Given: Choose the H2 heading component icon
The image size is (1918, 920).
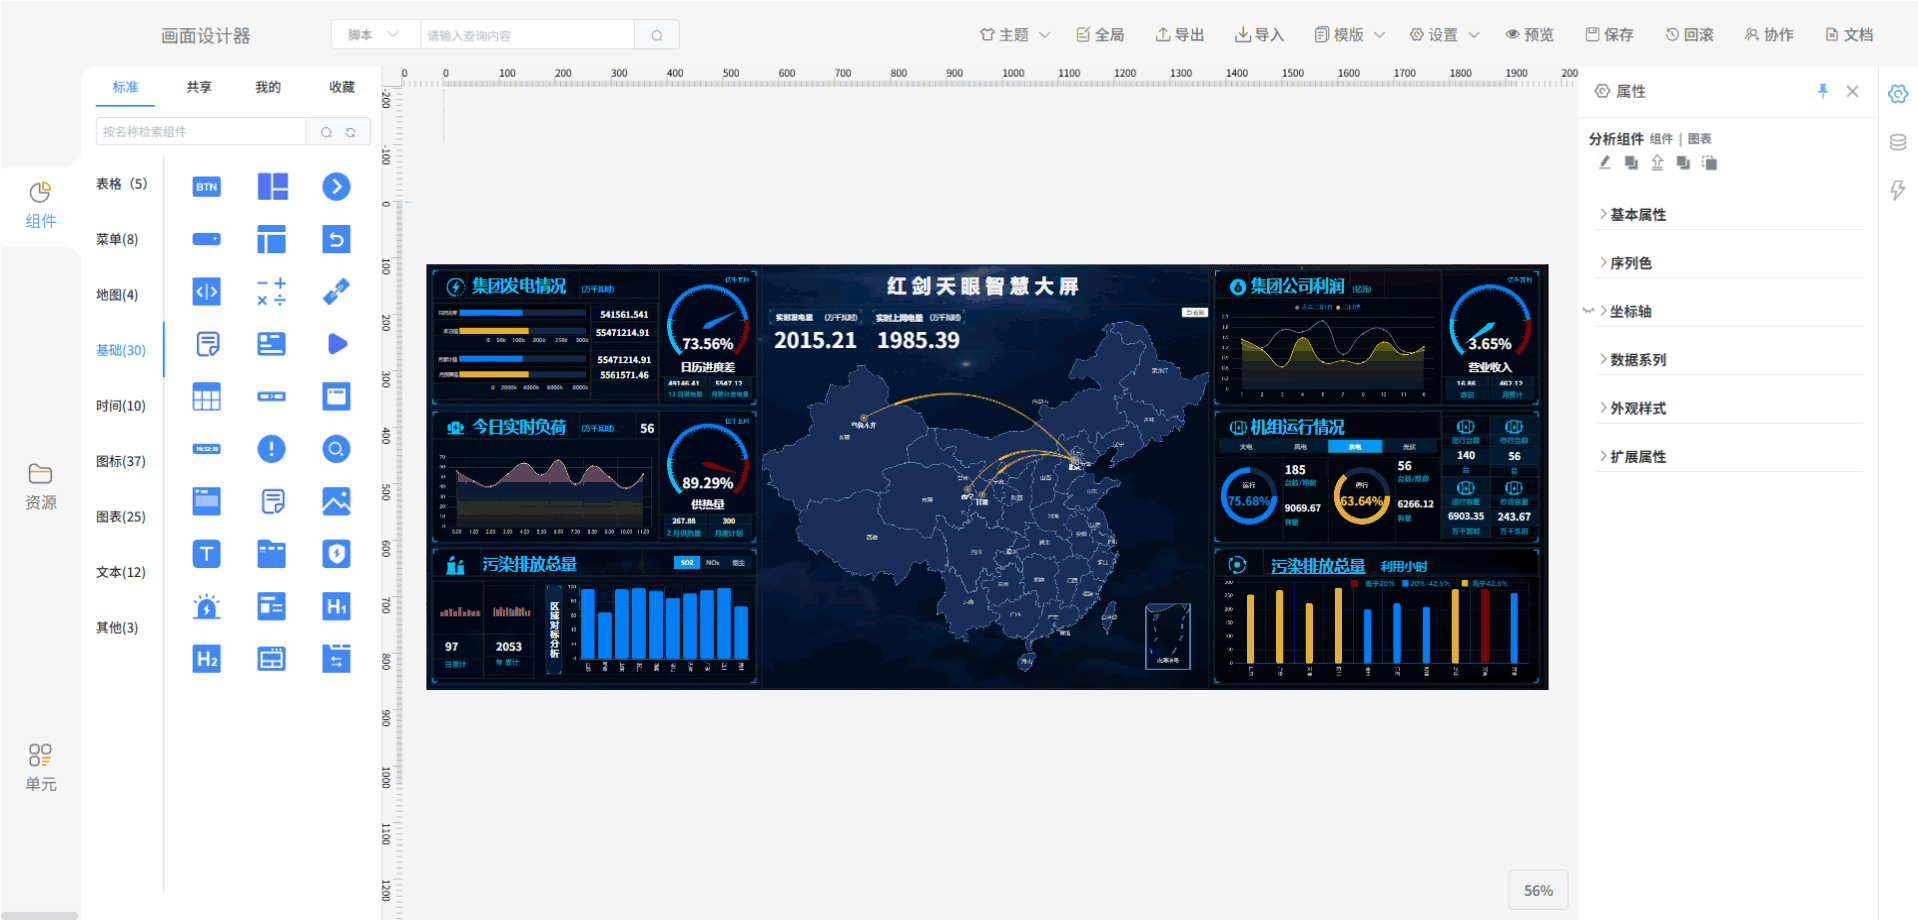Looking at the screenshot, I should coord(207,658).
